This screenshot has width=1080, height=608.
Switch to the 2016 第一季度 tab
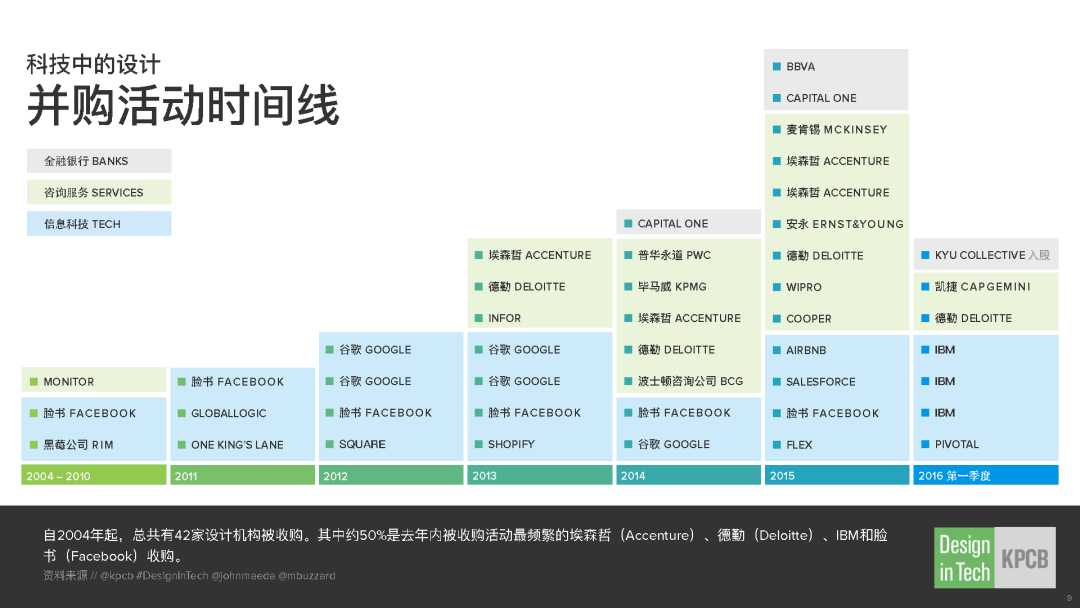click(x=985, y=475)
